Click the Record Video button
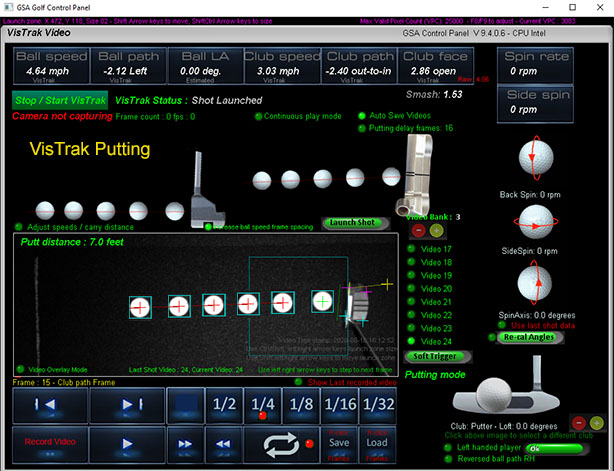This screenshot has height=471, width=614. click(x=50, y=444)
